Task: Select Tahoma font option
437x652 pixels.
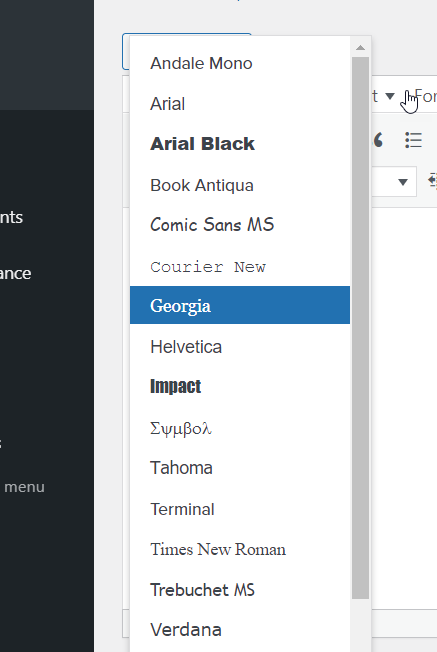Action: tap(240, 468)
